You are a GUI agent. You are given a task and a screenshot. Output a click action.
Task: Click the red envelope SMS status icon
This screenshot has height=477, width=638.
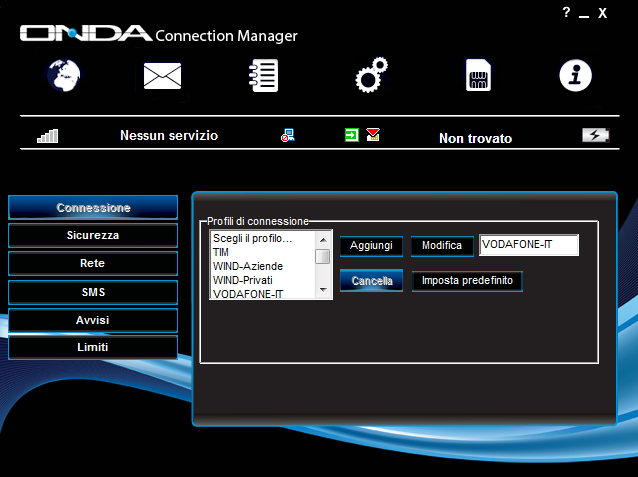373,135
